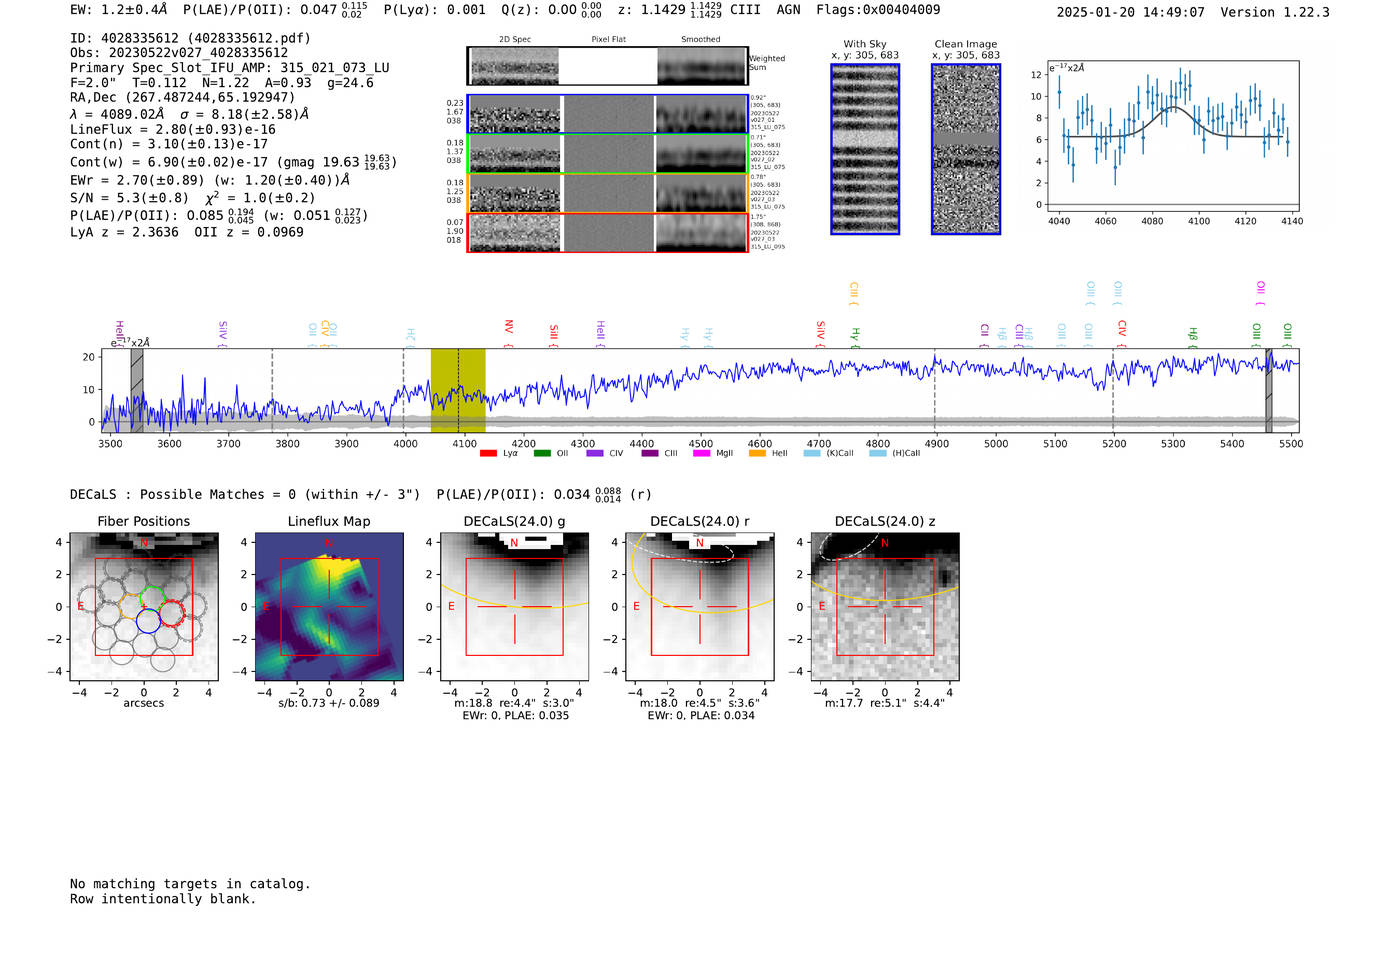Screen dimensions: 1400x953
Task: Select the green-bordered 2D fiber spectrum row
Action: pyautogui.click(x=608, y=154)
